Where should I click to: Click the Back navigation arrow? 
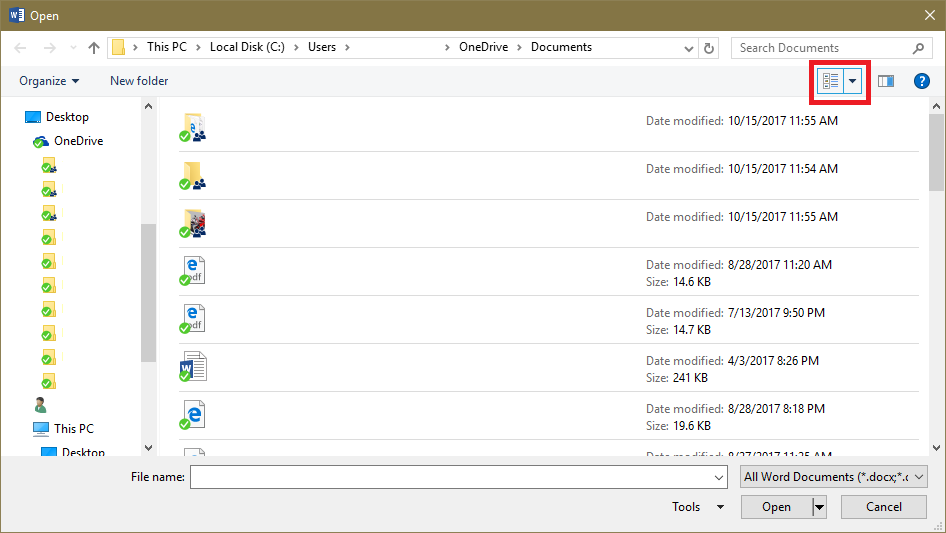tap(20, 48)
